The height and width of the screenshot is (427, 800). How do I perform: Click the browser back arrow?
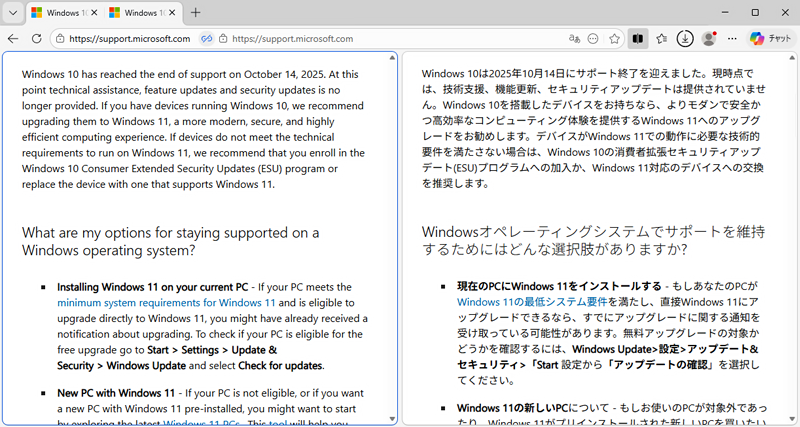[x=13, y=39]
